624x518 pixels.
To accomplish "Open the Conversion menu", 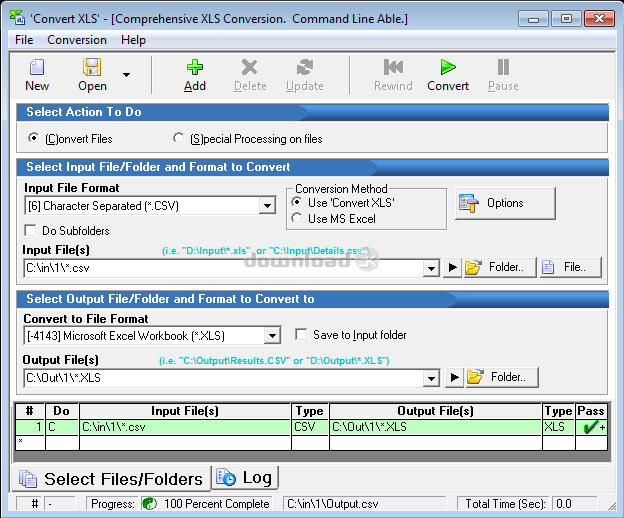I will [77, 40].
